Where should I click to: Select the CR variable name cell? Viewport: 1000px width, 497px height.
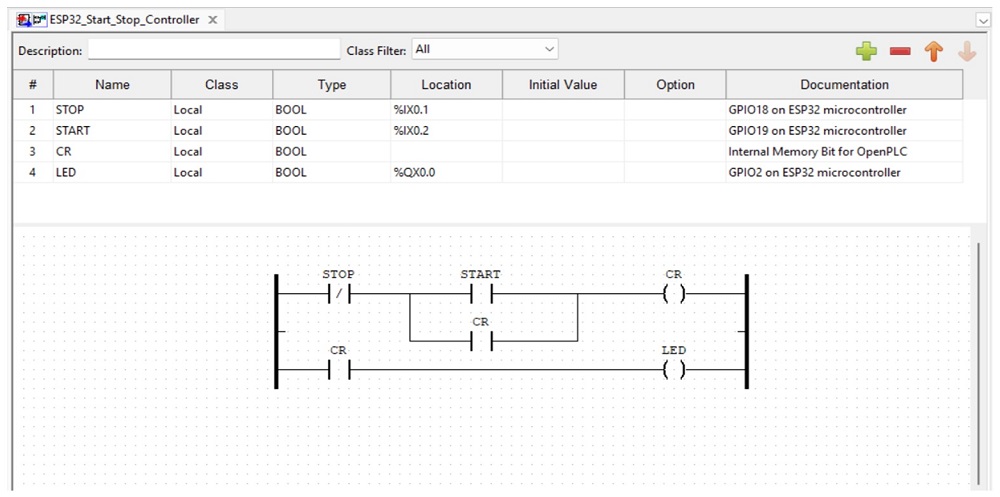112,152
